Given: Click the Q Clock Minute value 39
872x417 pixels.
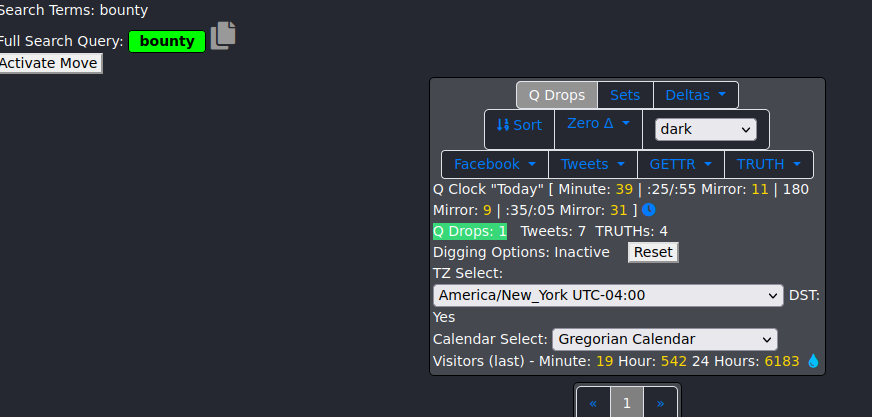Looking at the screenshot, I should (x=624, y=190).
